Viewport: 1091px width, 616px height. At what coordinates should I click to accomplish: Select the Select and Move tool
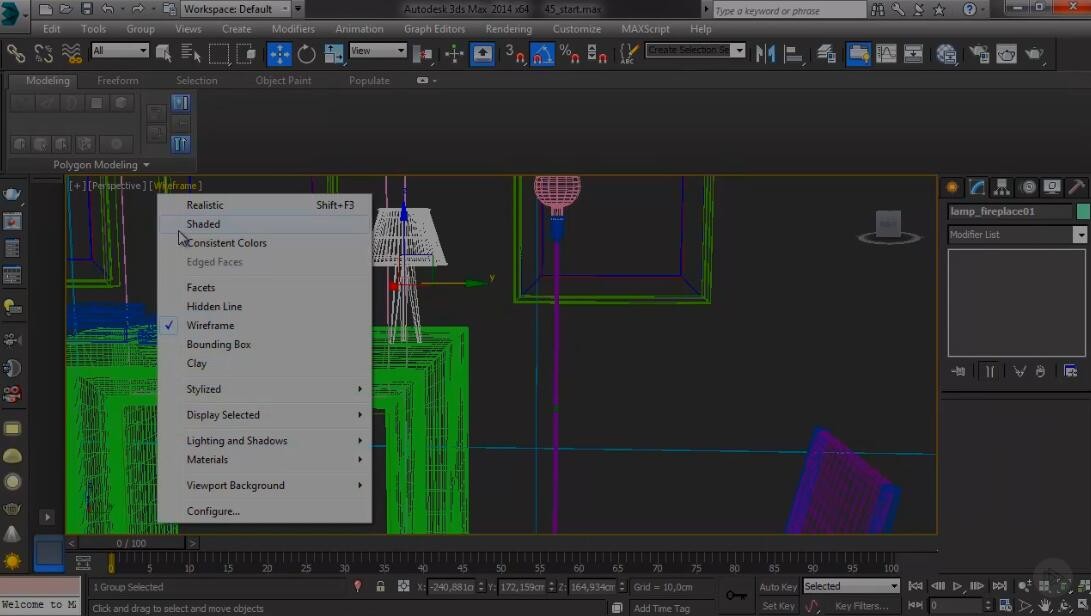279,54
